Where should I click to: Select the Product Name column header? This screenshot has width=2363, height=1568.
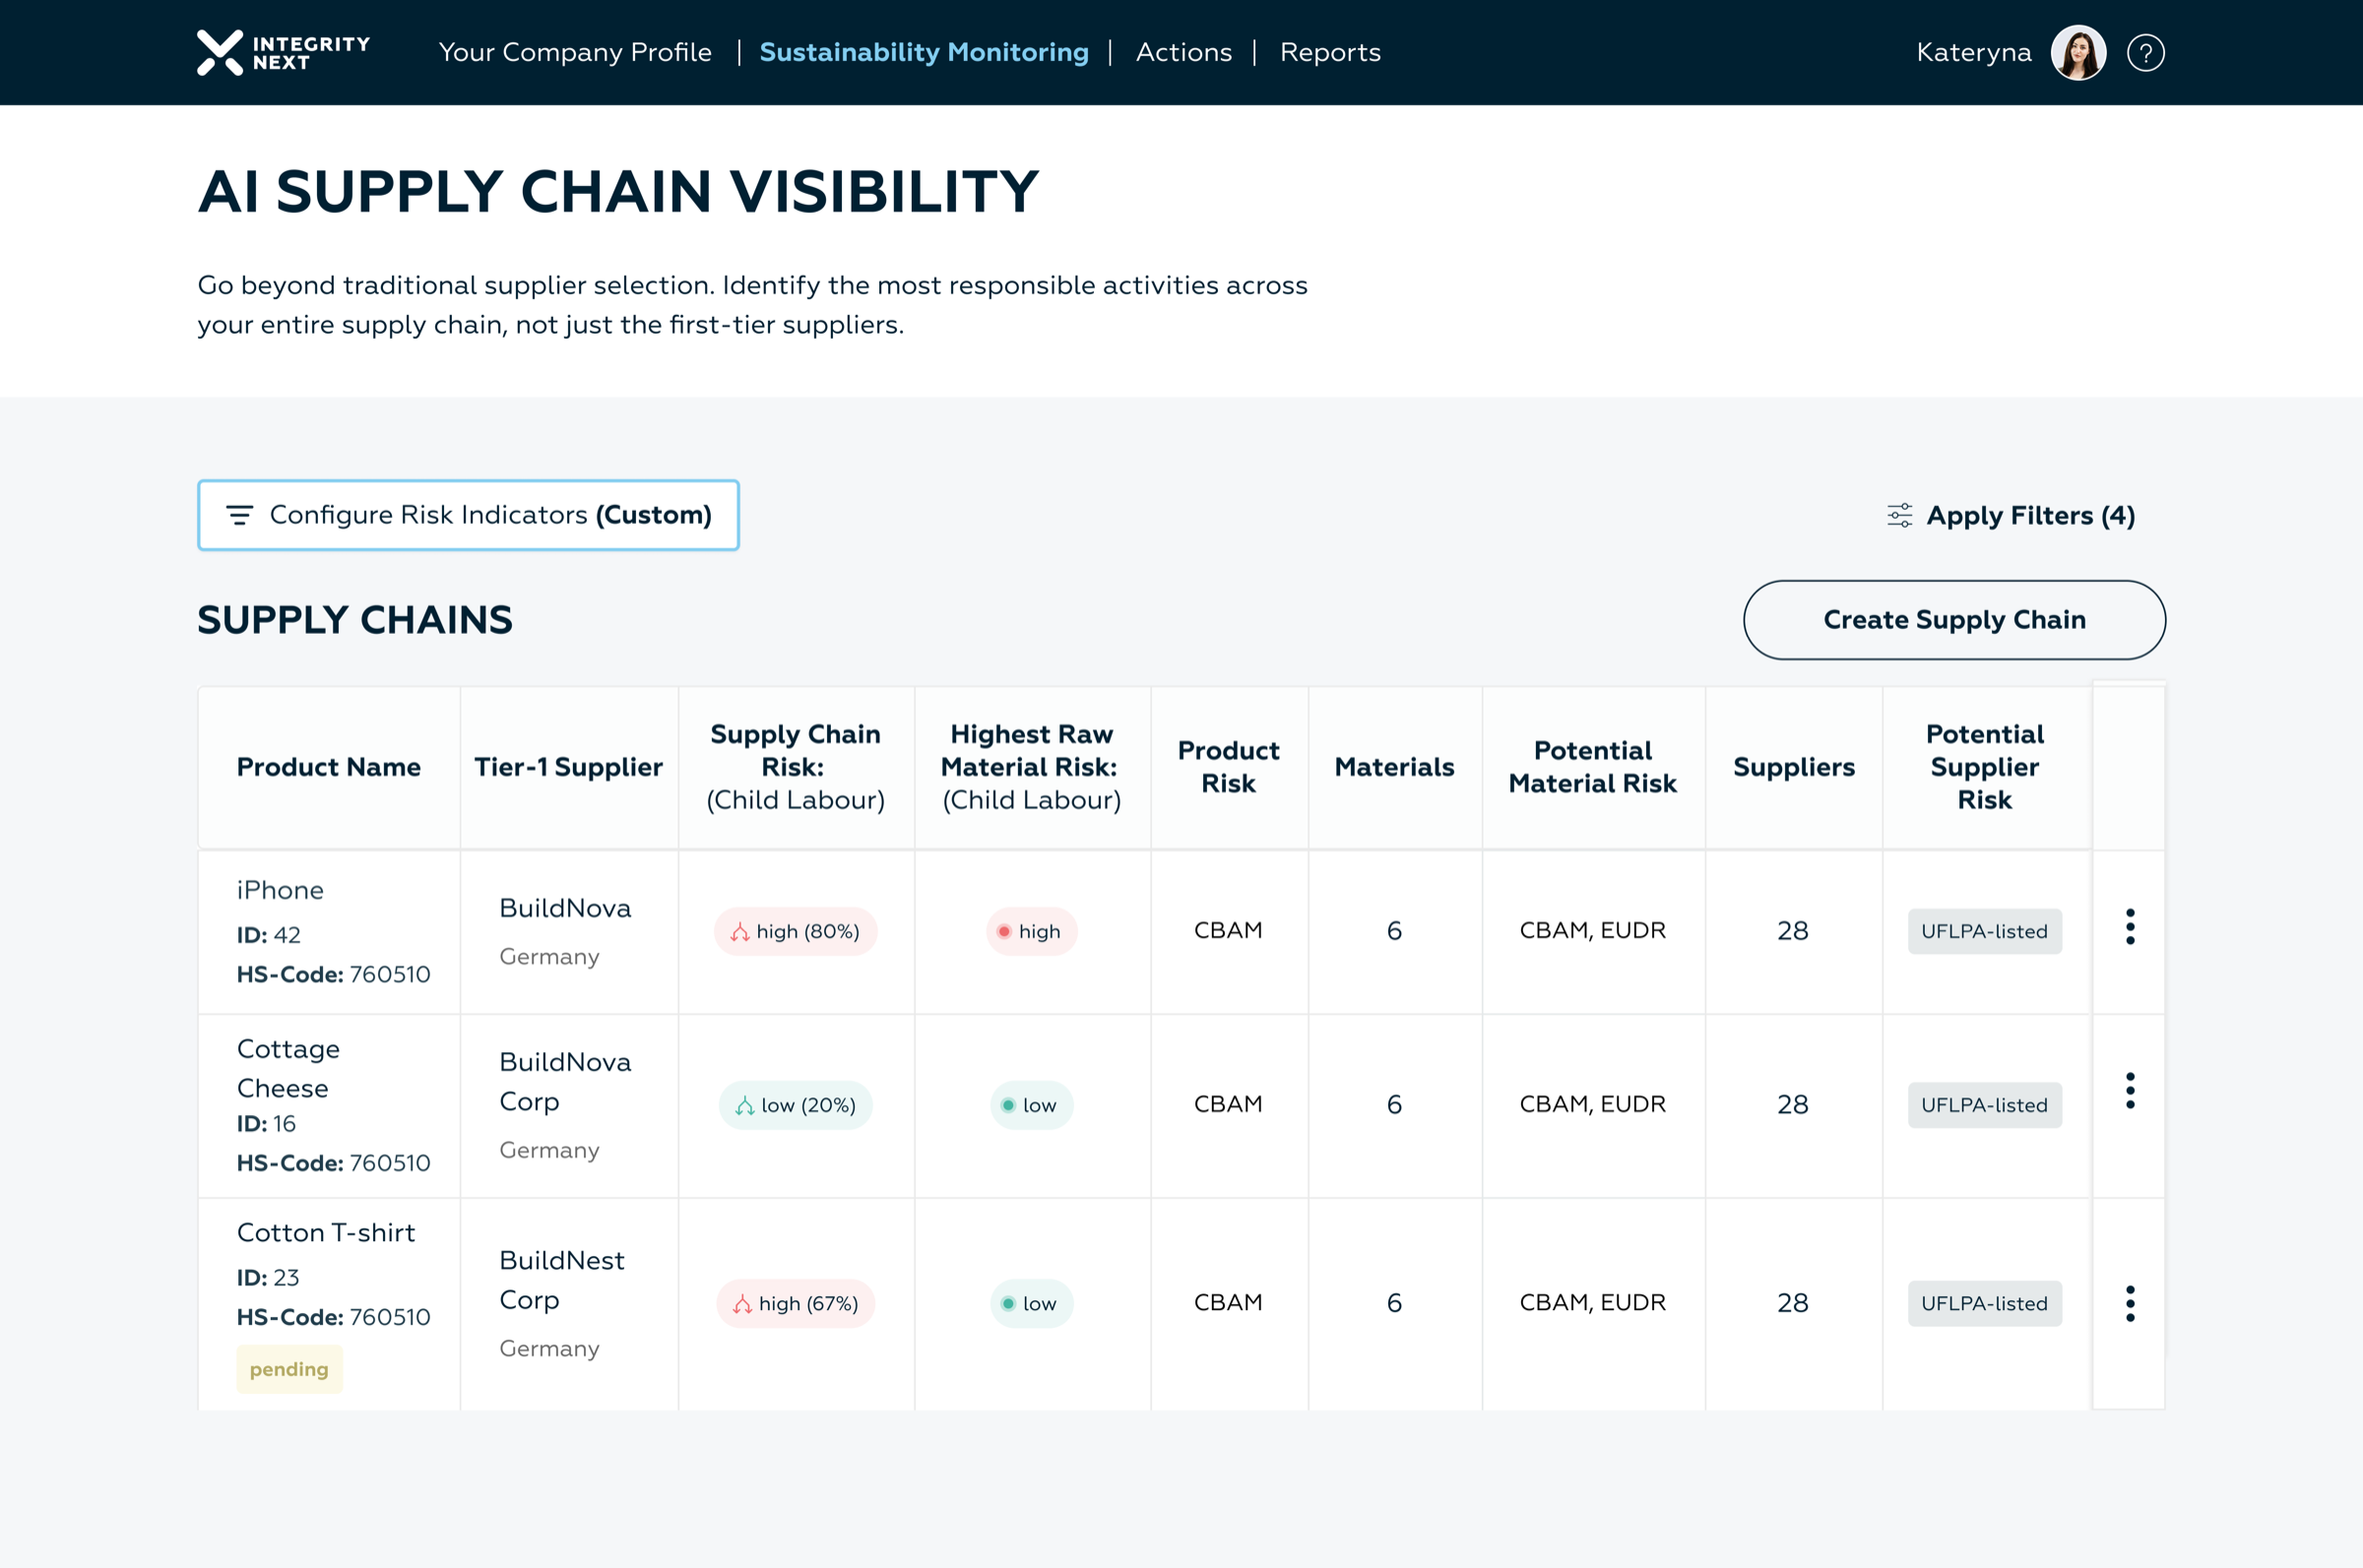328,767
